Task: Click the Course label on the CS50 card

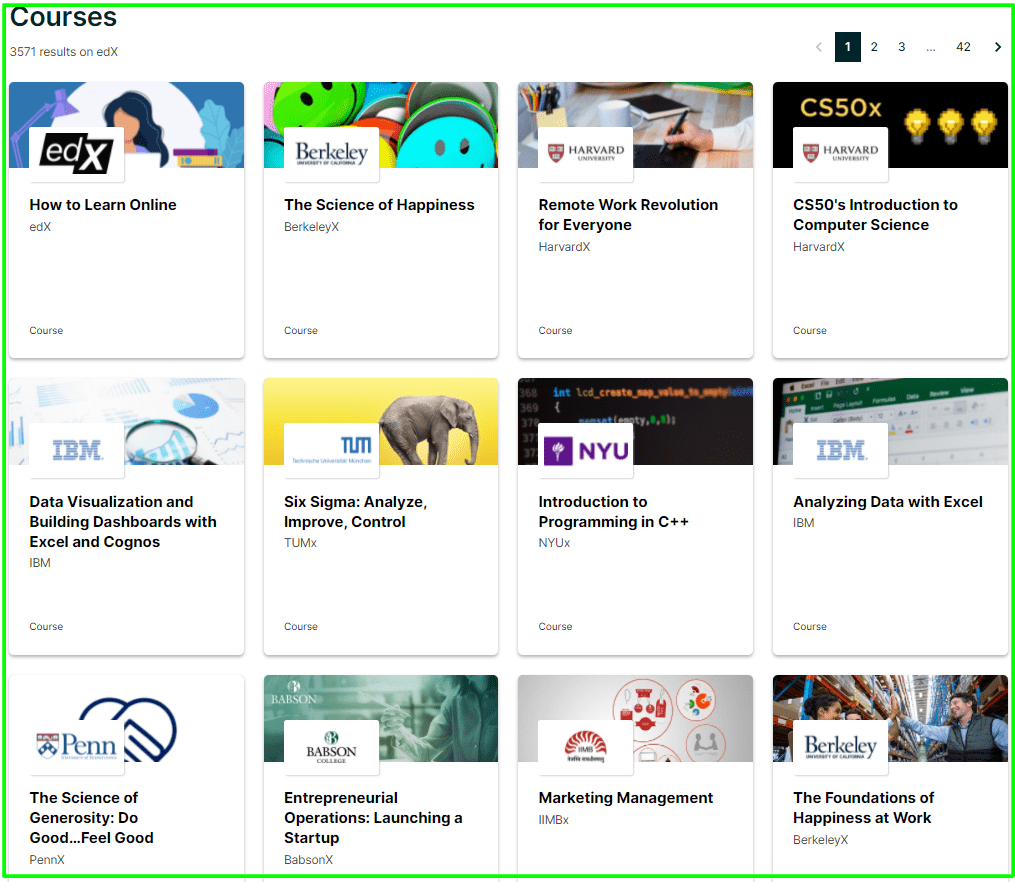Action: [x=810, y=331]
